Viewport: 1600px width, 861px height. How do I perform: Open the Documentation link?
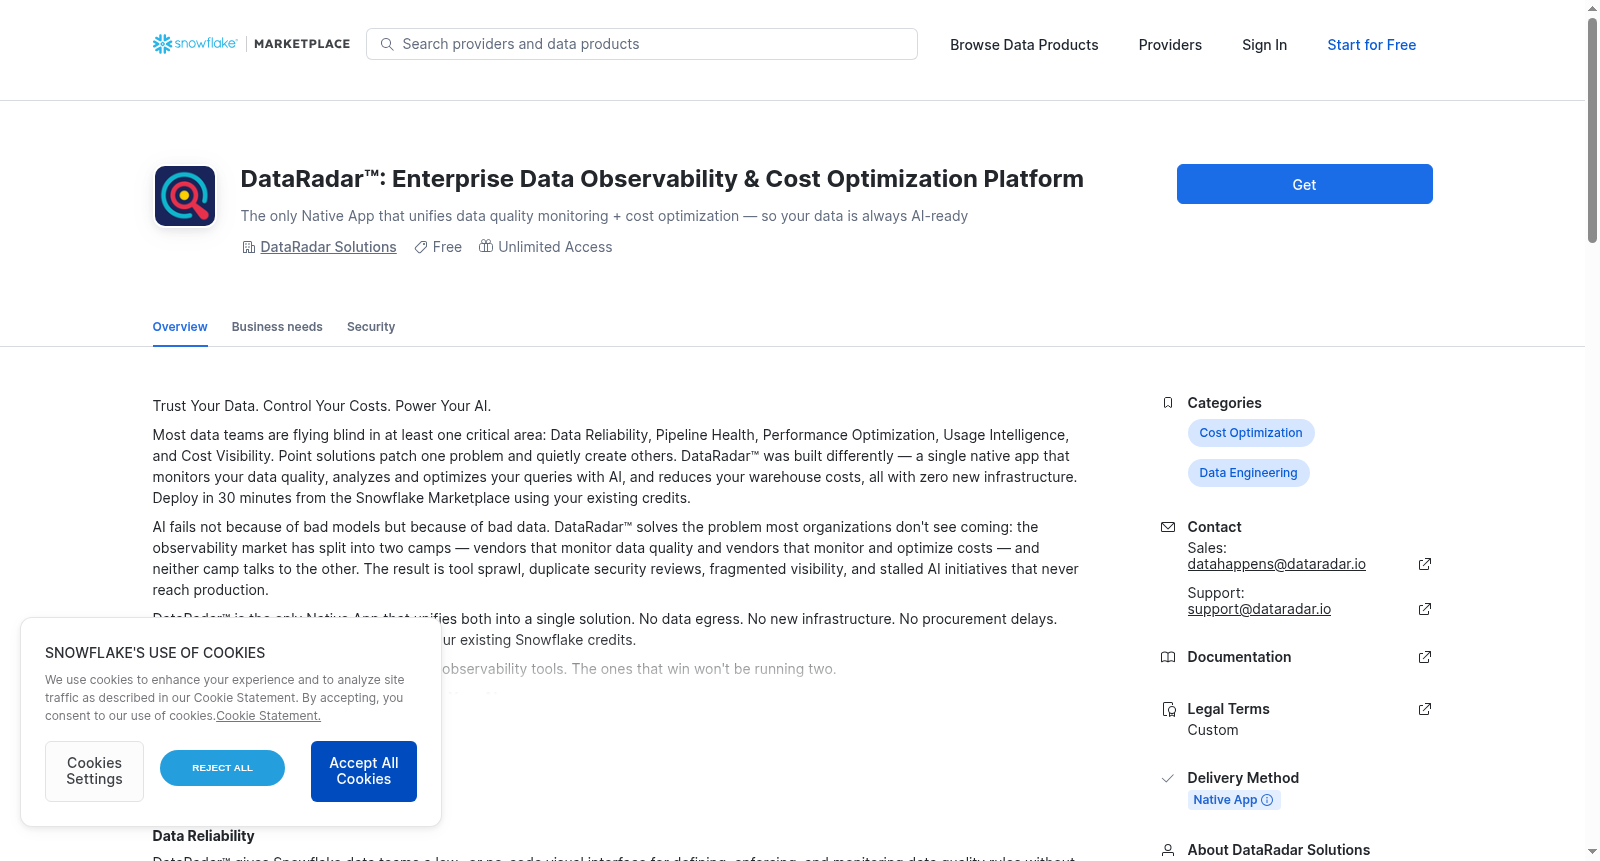pos(1239,657)
